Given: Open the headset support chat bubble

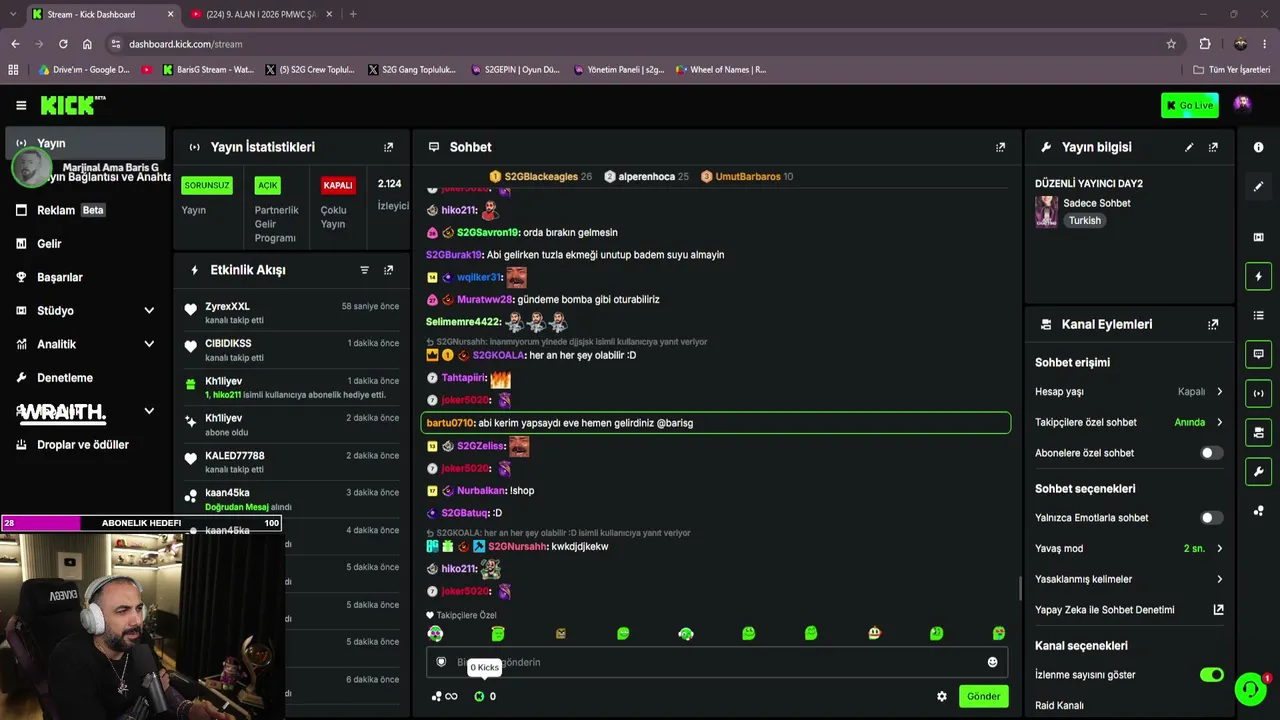Looking at the screenshot, I should tap(1250, 689).
